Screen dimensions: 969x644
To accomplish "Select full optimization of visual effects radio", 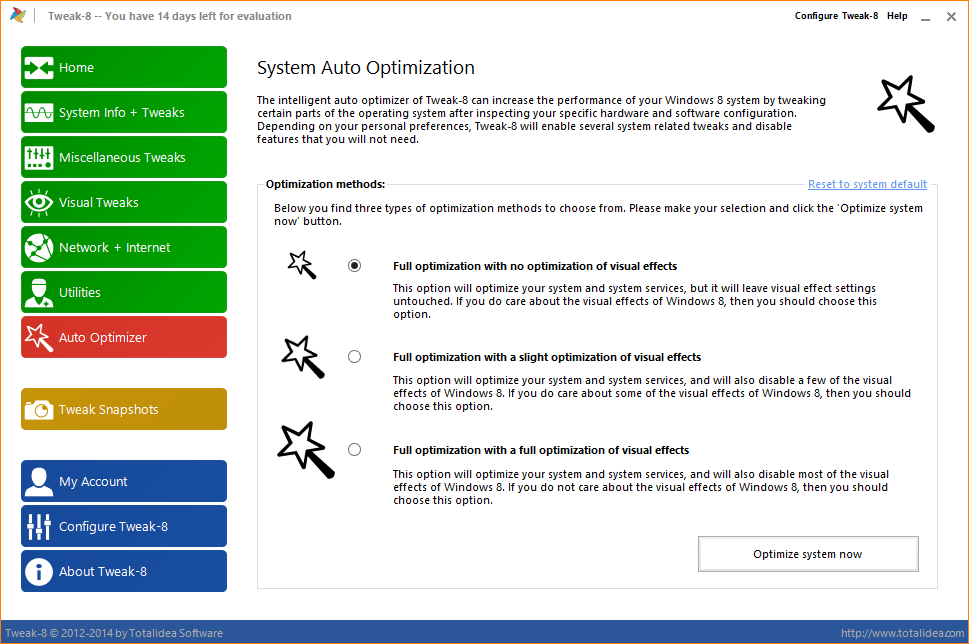I will coord(354,449).
